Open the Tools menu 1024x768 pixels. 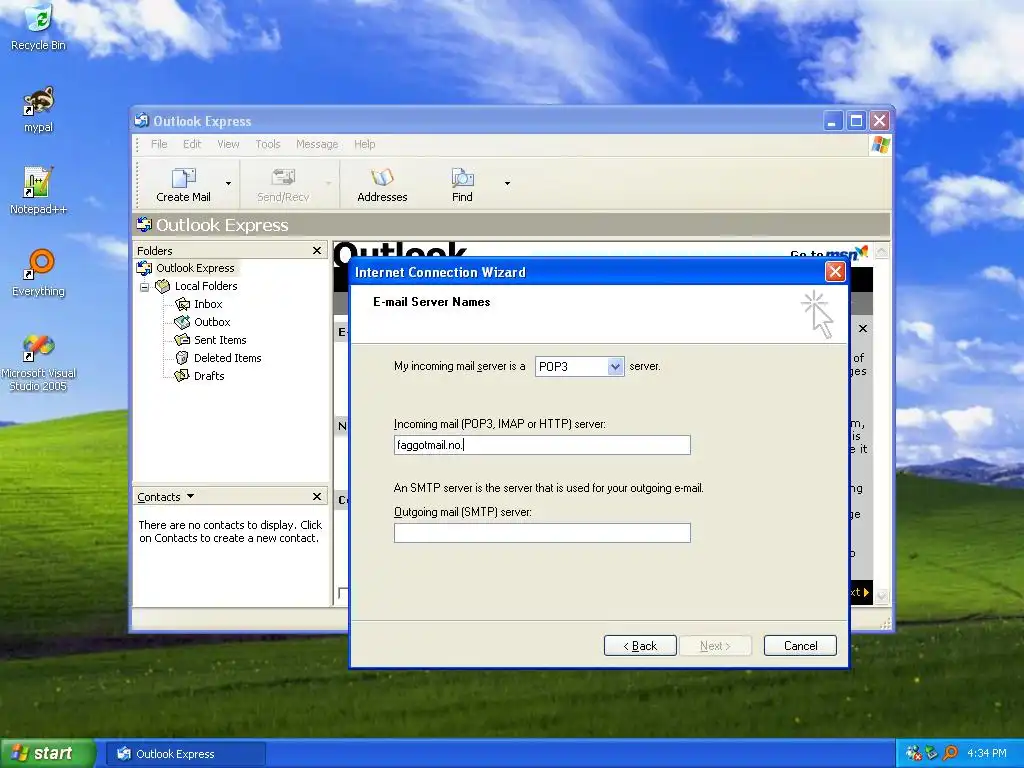tap(268, 144)
